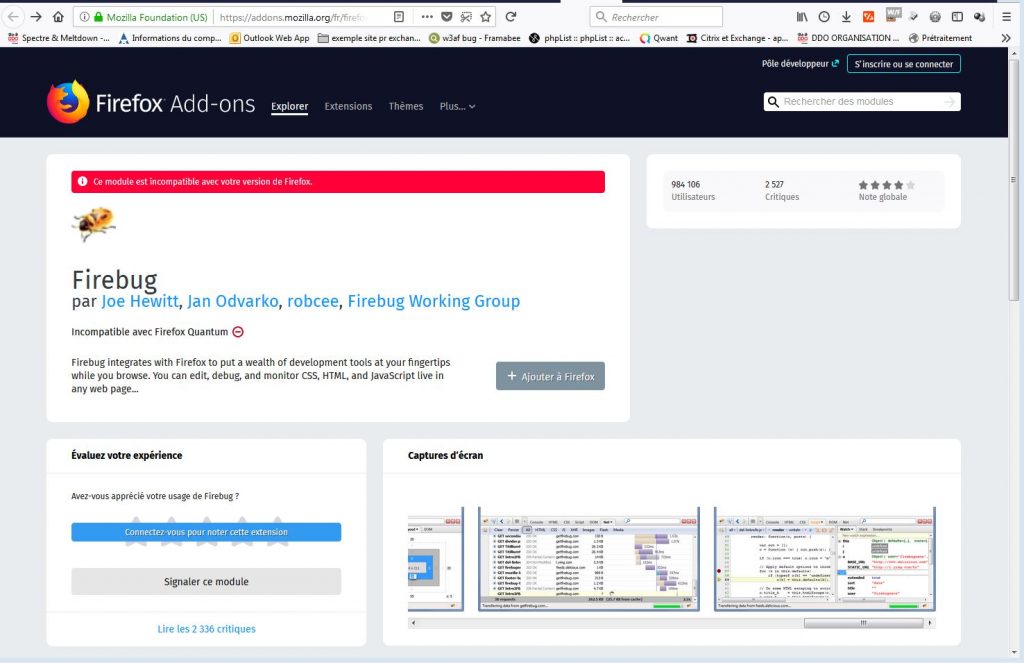Click the Home icon in the toolbar
The image size is (1024, 663).
coord(58,17)
